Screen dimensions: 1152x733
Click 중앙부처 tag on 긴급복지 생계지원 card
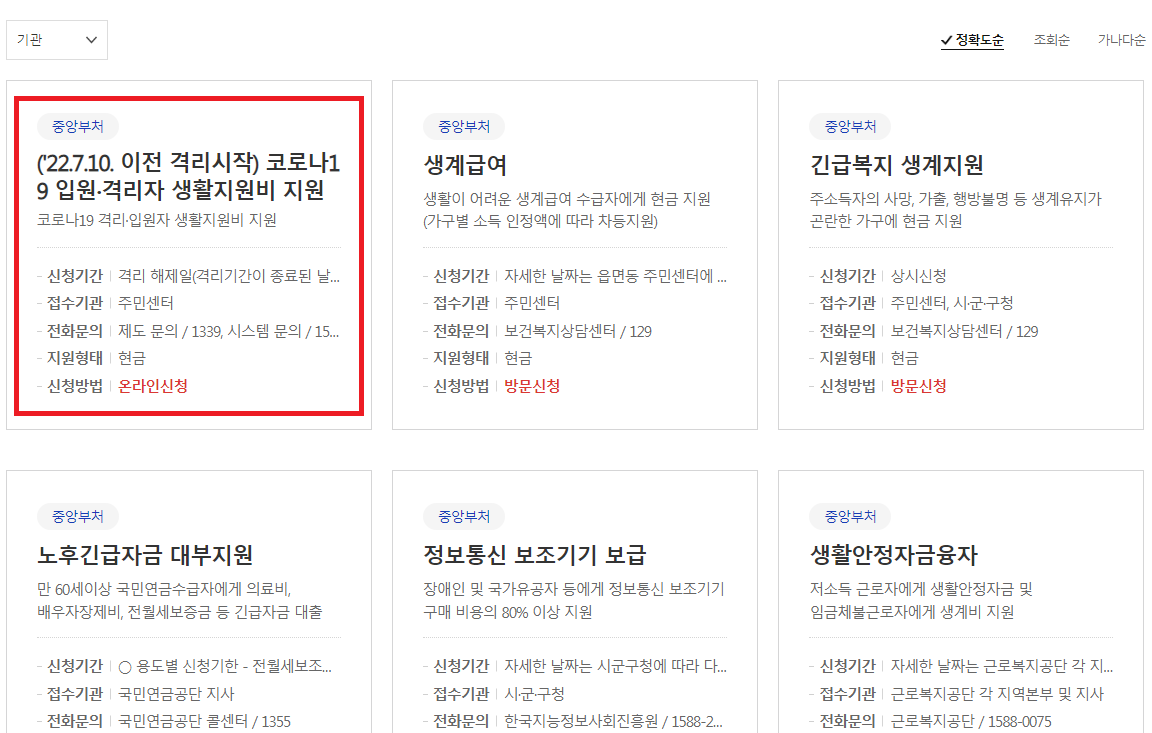850,126
